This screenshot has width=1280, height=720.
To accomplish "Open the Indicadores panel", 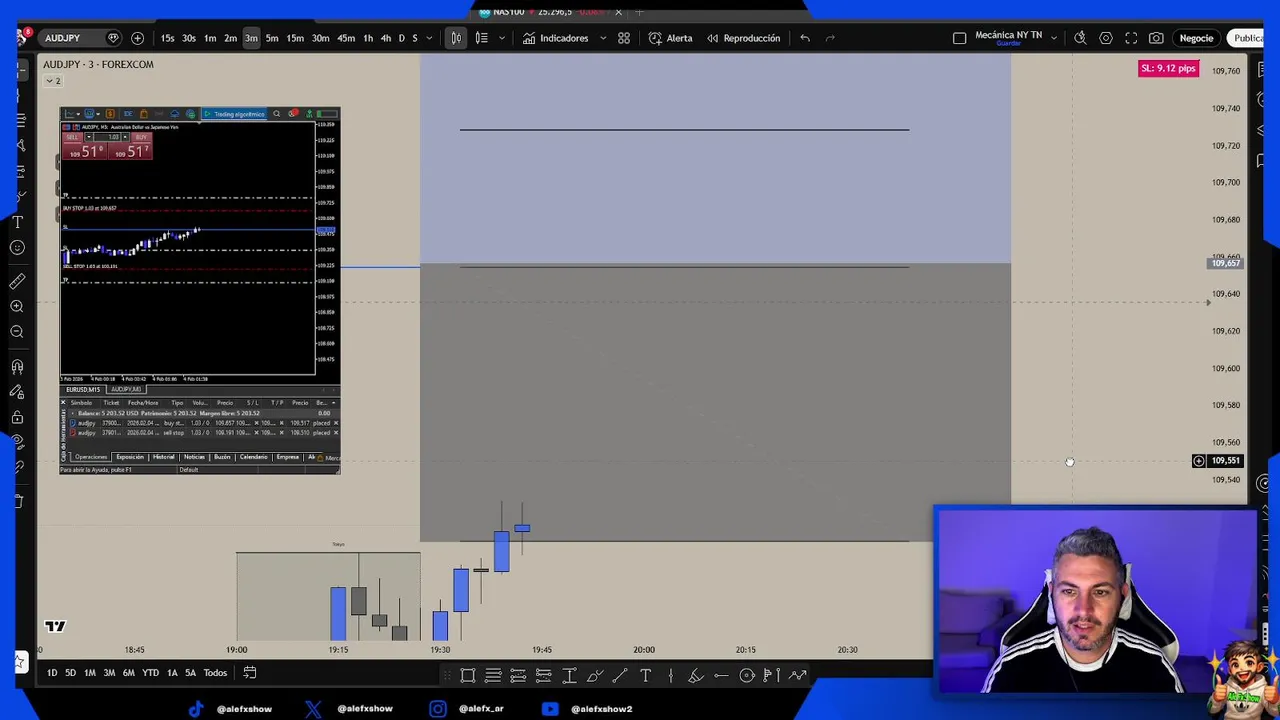I will tap(555, 38).
